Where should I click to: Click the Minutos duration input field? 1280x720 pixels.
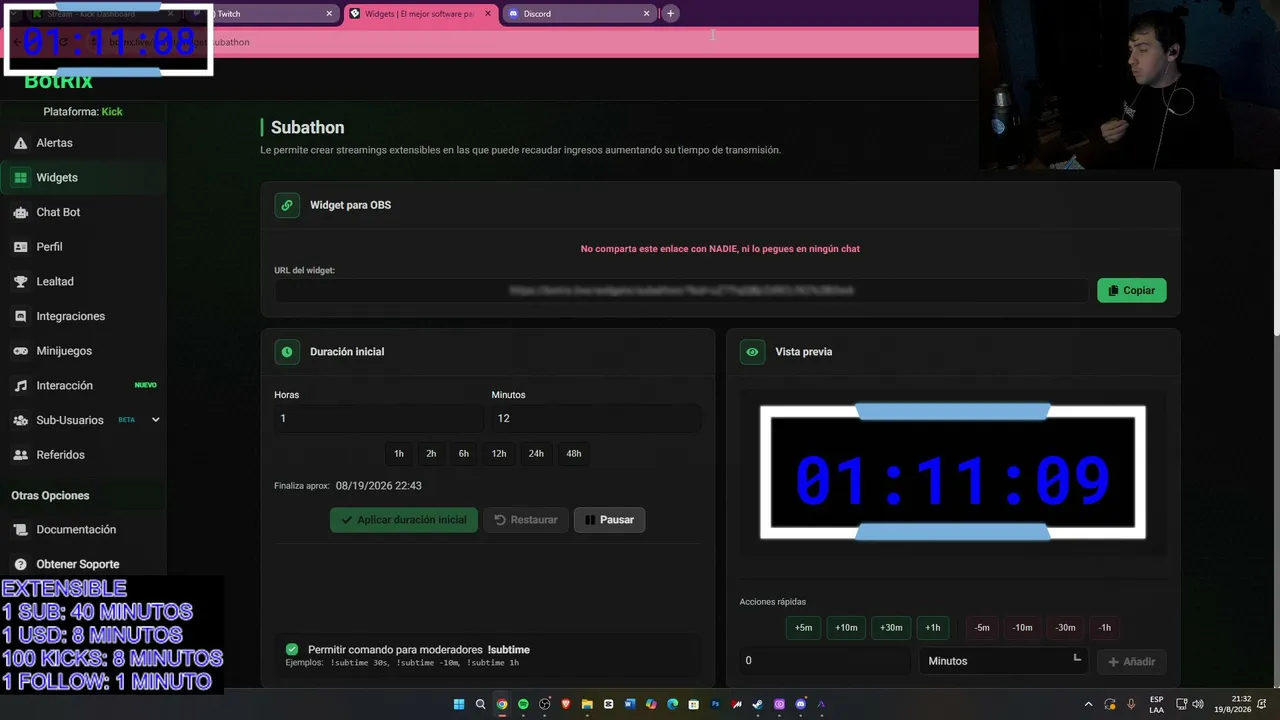pos(596,419)
